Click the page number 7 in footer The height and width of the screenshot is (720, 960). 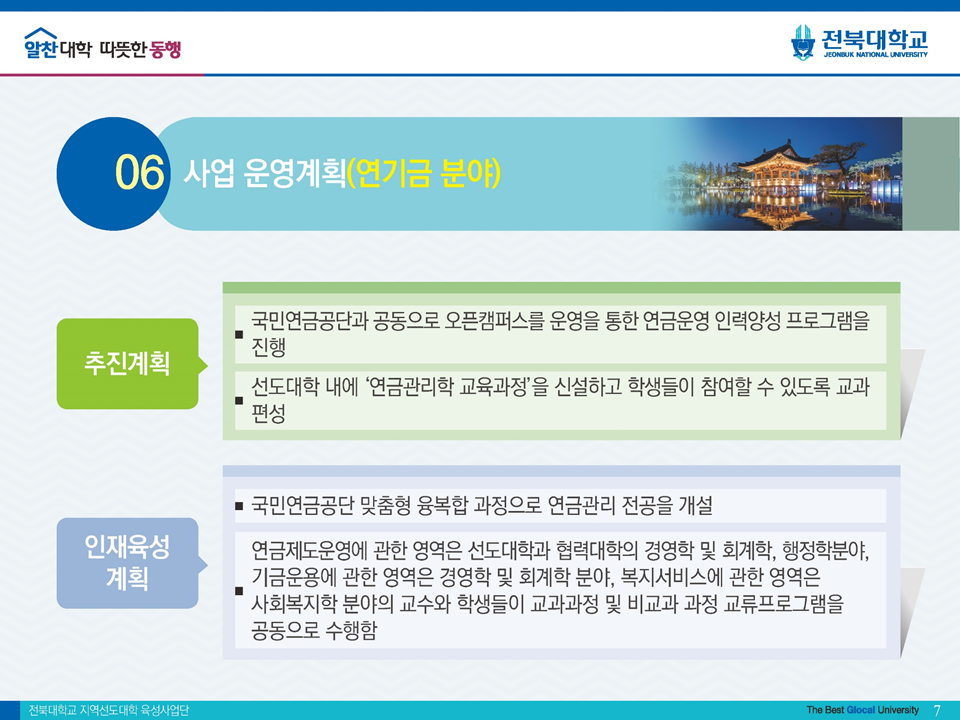point(937,710)
